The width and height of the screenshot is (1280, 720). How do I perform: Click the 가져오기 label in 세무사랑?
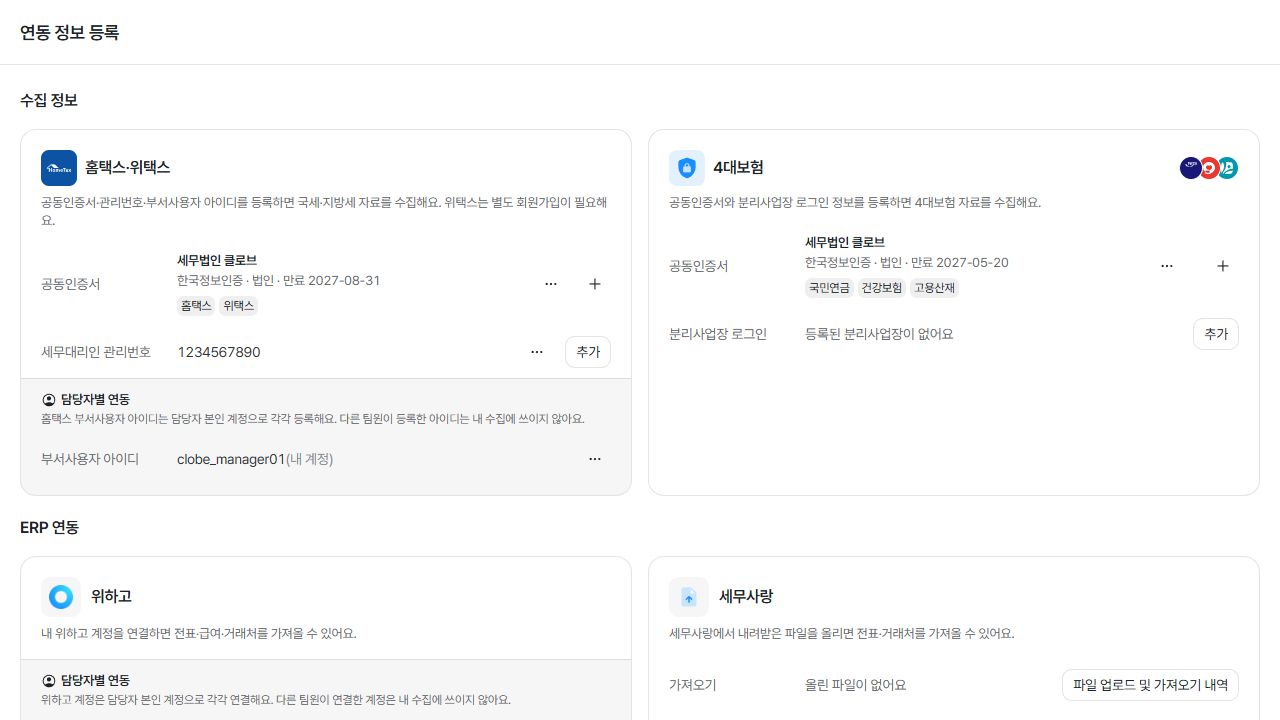click(x=693, y=685)
